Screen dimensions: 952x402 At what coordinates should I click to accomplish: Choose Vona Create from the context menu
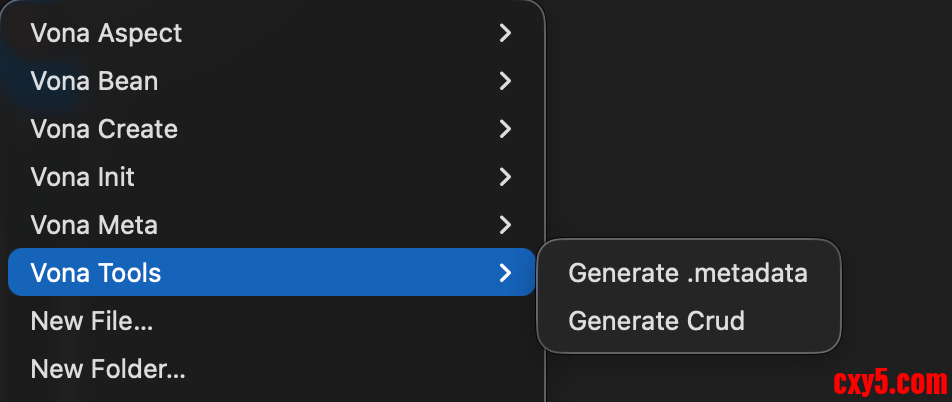click(104, 129)
